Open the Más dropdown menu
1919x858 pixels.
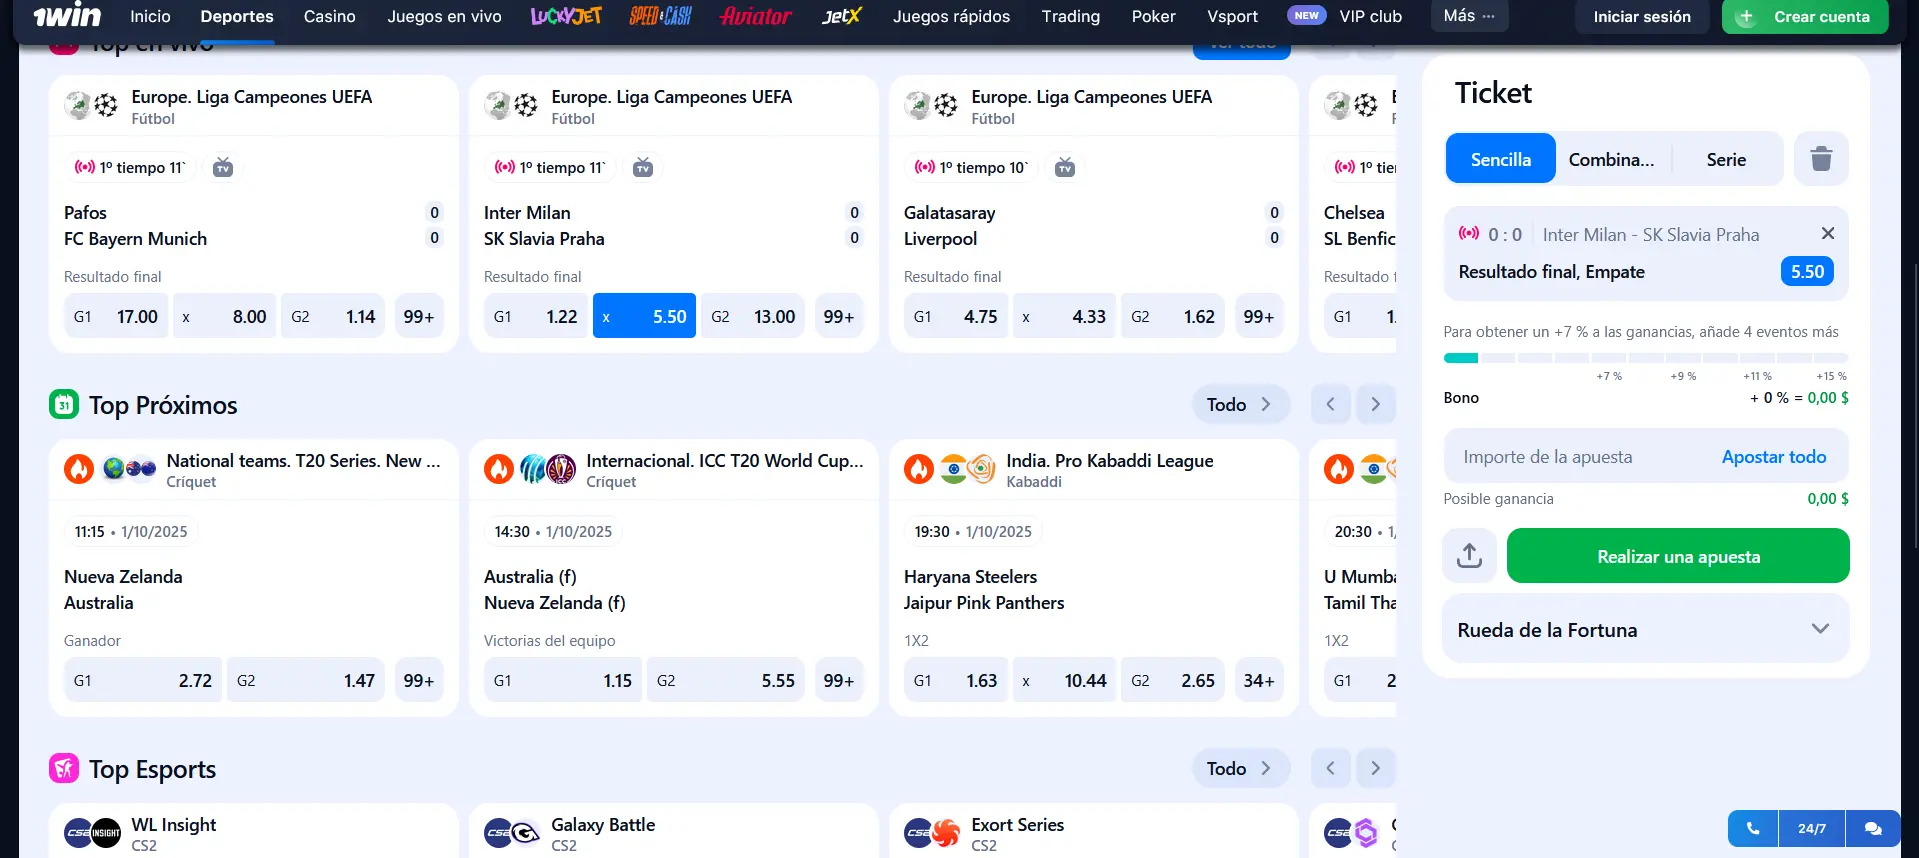(1468, 17)
